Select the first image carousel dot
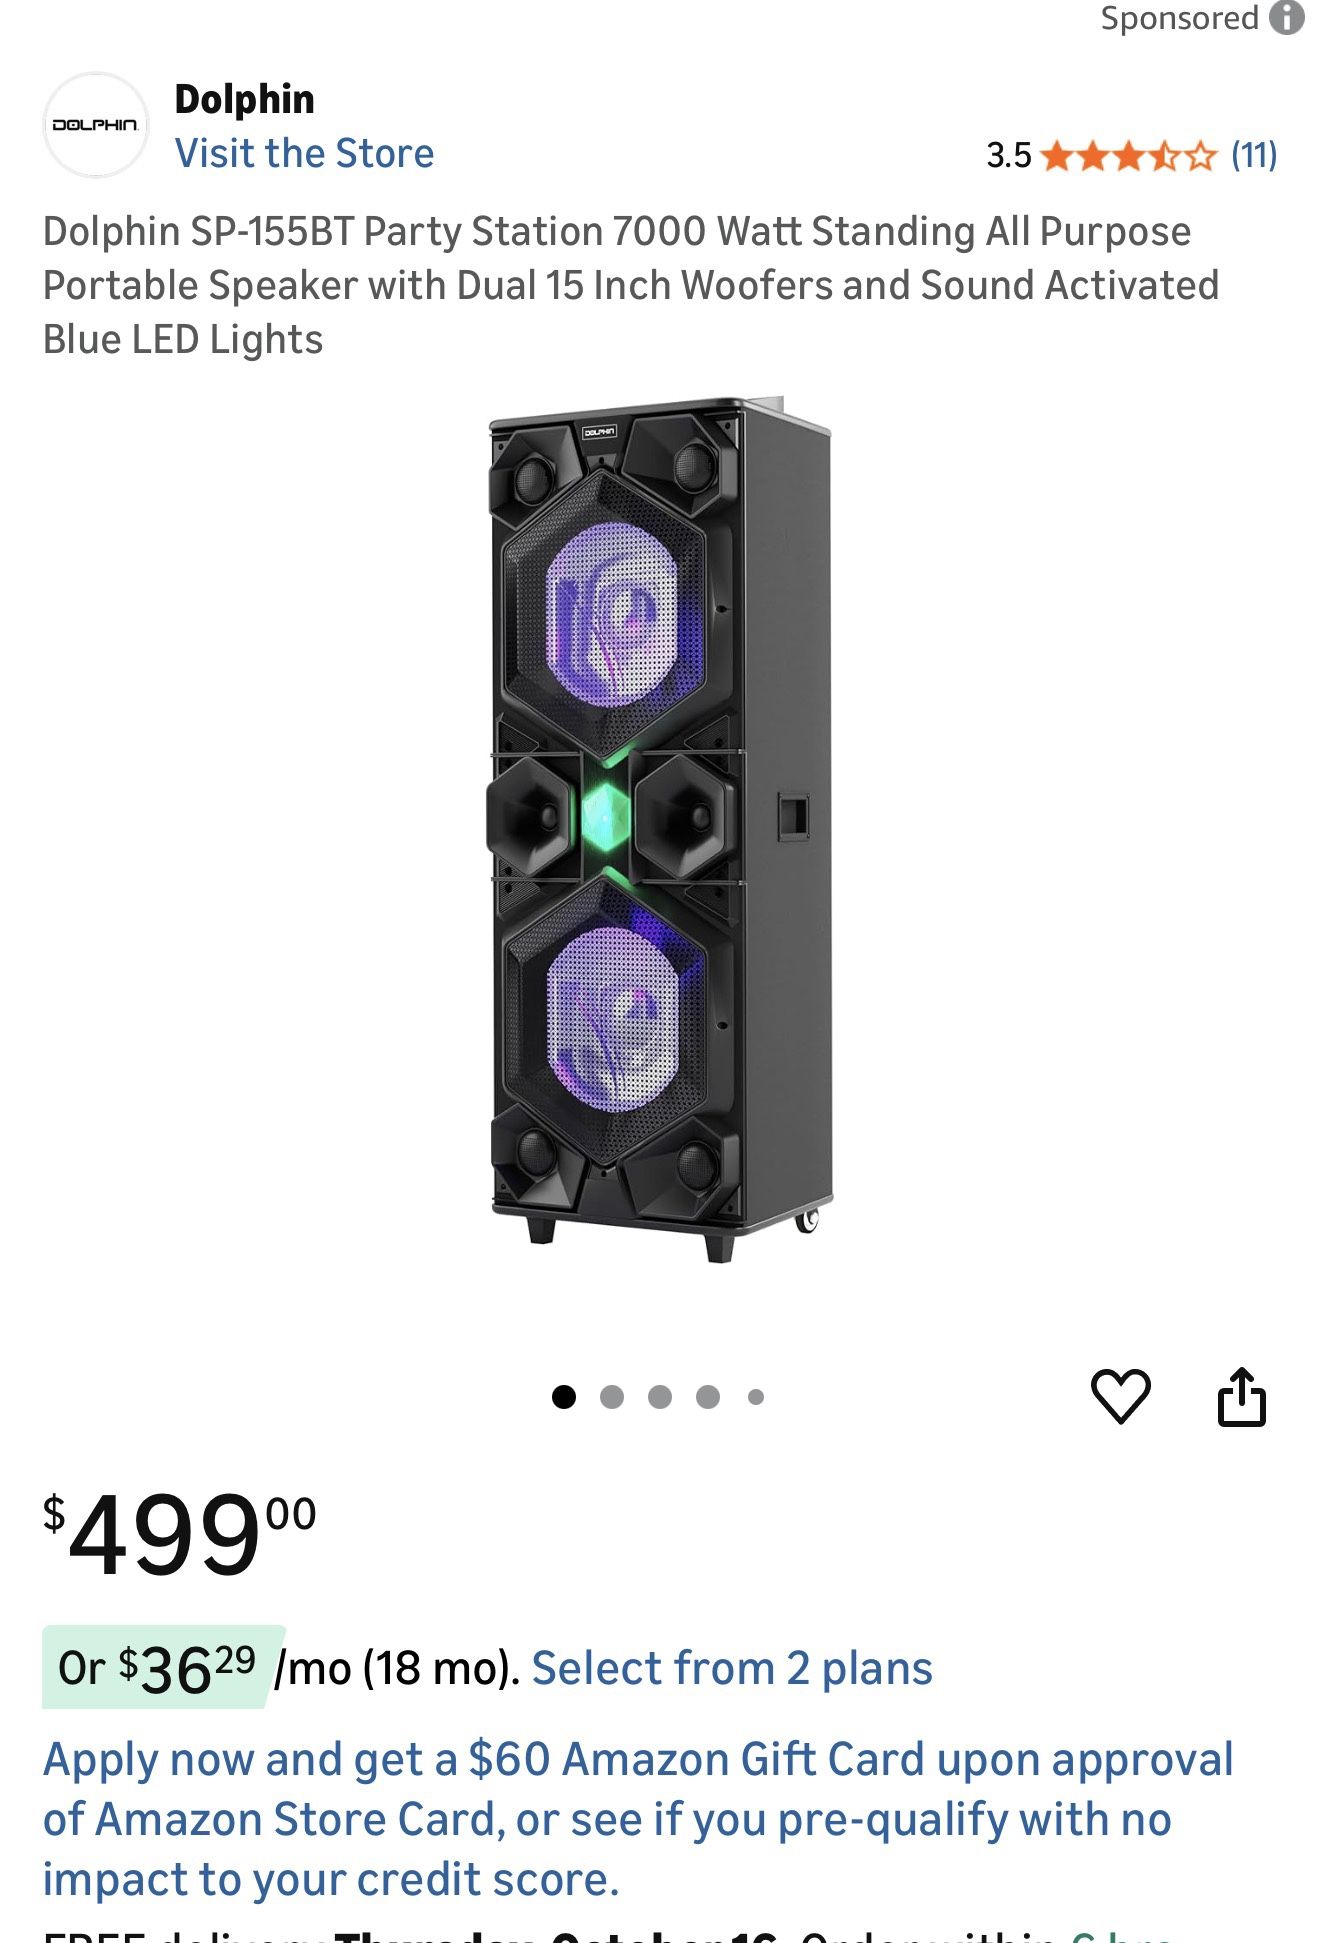 [x=564, y=1396]
